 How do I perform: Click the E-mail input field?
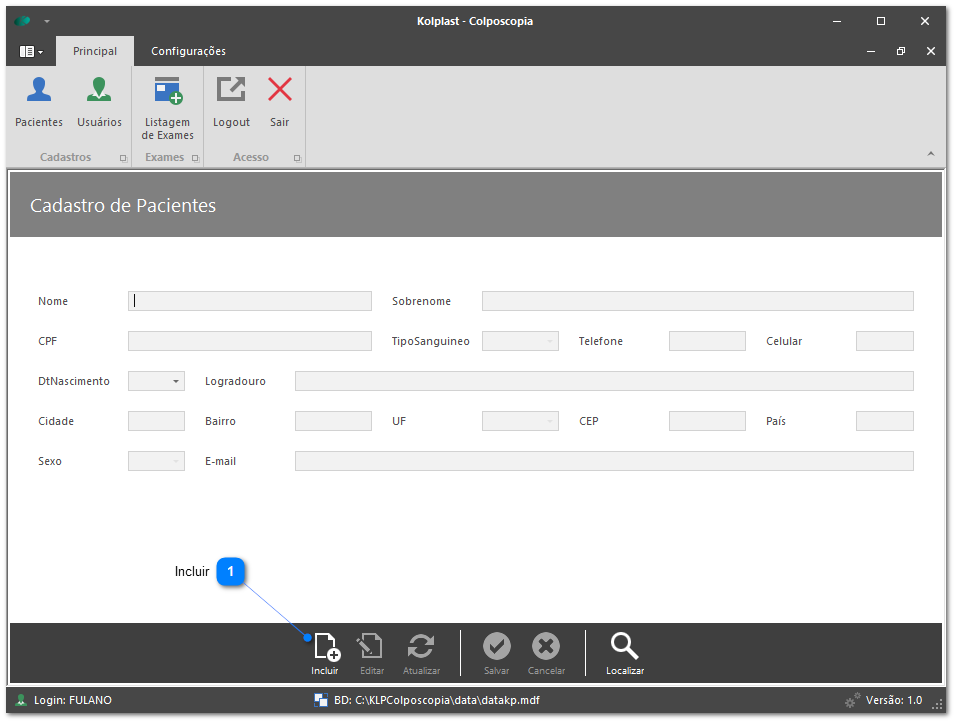tap(604, 461)
